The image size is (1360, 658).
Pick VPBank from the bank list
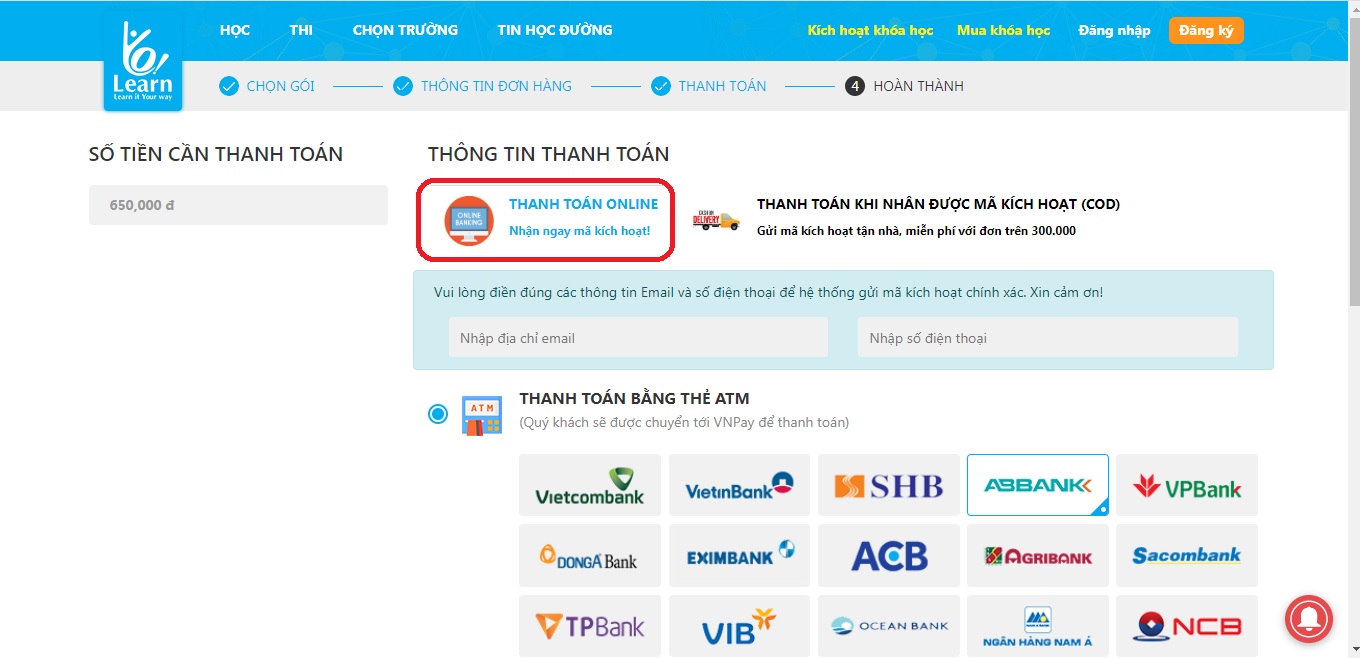[x=1187, y=485]
